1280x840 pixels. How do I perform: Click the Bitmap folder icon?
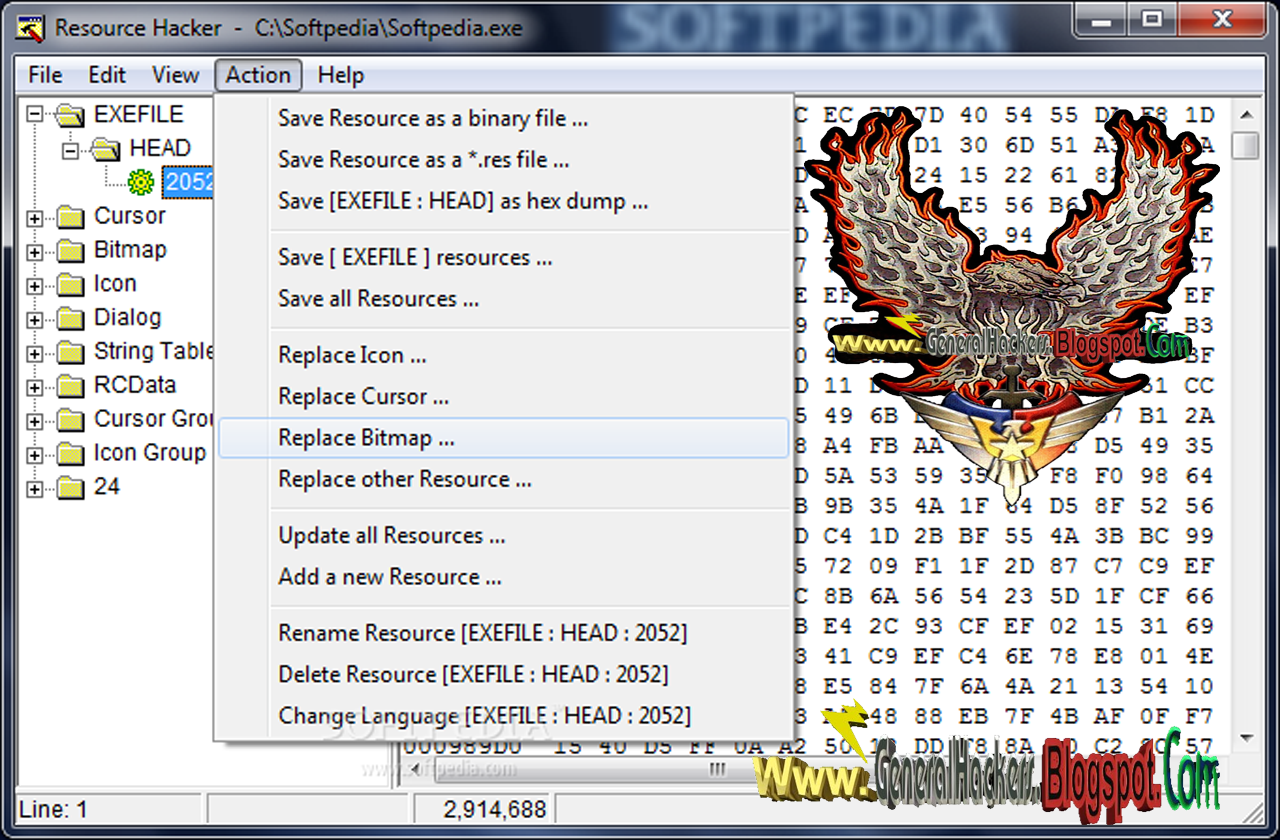click(x=71, y=251)
